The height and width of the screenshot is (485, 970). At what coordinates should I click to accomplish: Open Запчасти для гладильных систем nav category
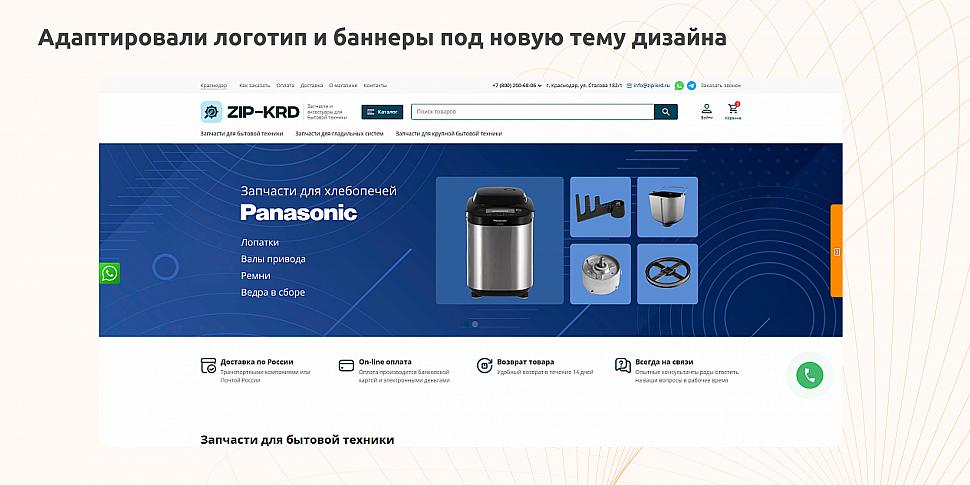[339, 134]
